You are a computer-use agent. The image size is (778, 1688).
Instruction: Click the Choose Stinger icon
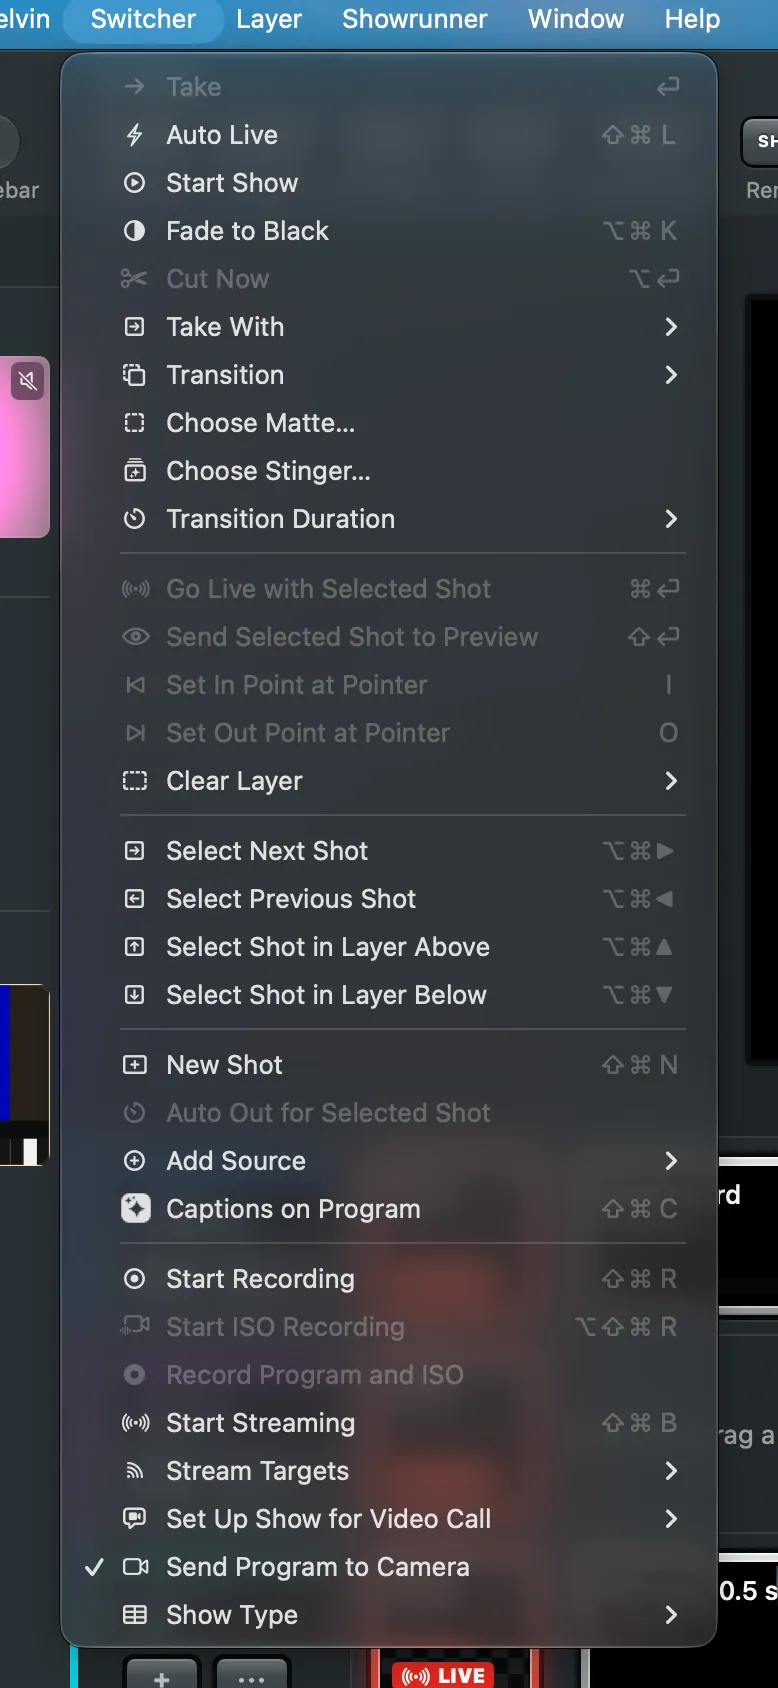click(134, 471)
